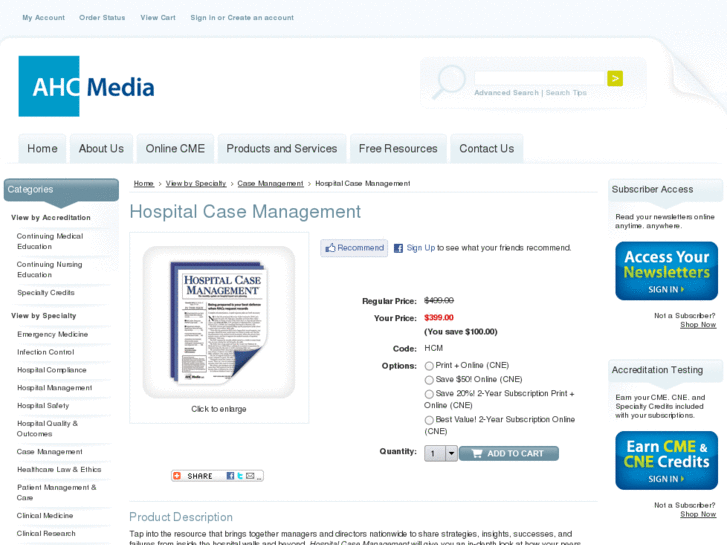Click the Home breadcrumb link
The image size is (727, 545).
(x=144, y=184)
